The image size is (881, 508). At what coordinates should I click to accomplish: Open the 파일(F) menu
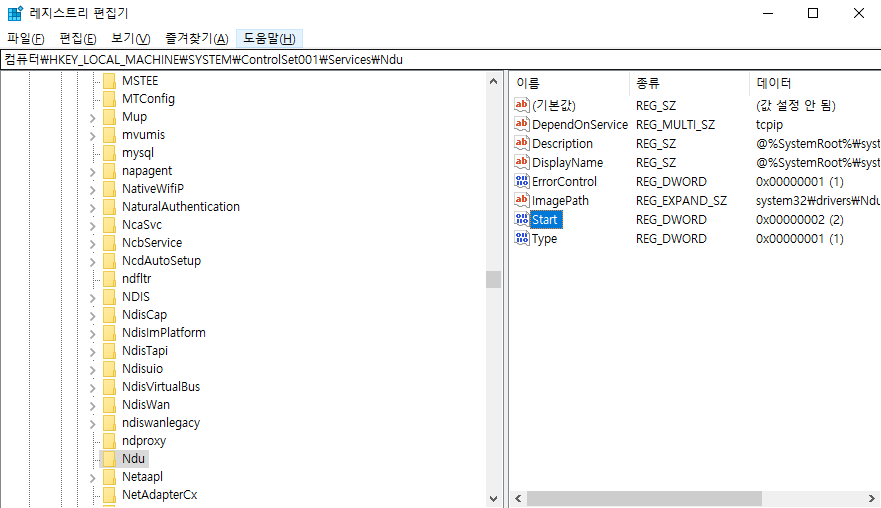point(26,38)
